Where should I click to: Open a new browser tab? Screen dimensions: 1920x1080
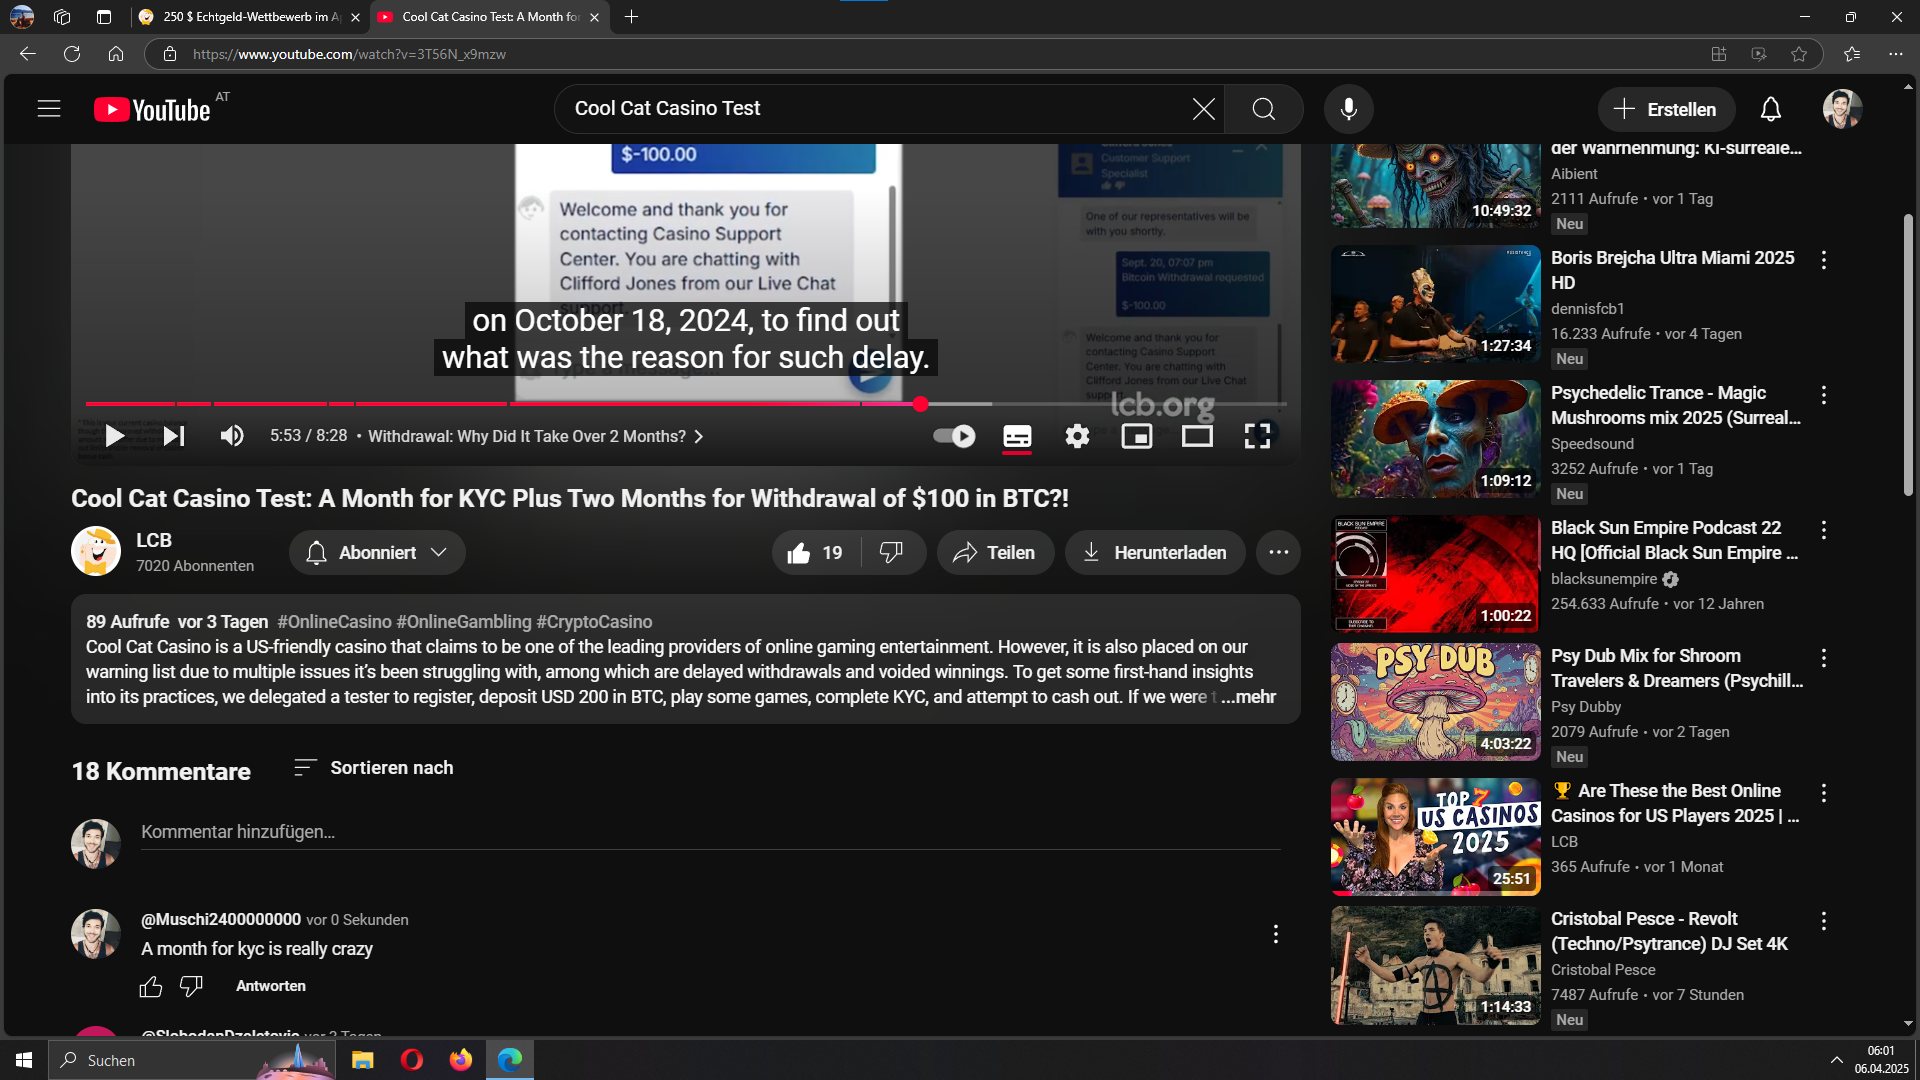point(631,17)
